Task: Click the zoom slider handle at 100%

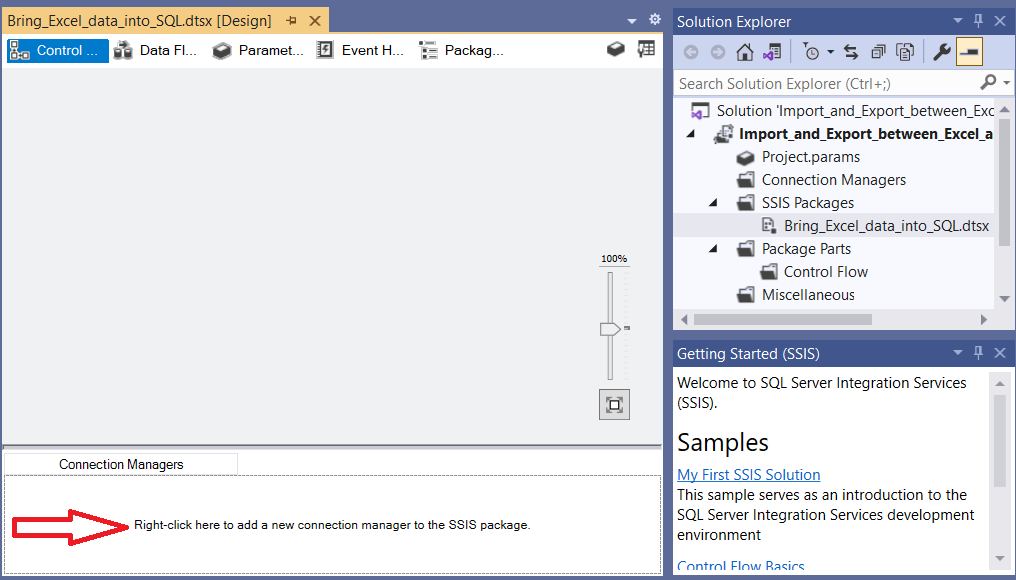Action: (610, 329)
